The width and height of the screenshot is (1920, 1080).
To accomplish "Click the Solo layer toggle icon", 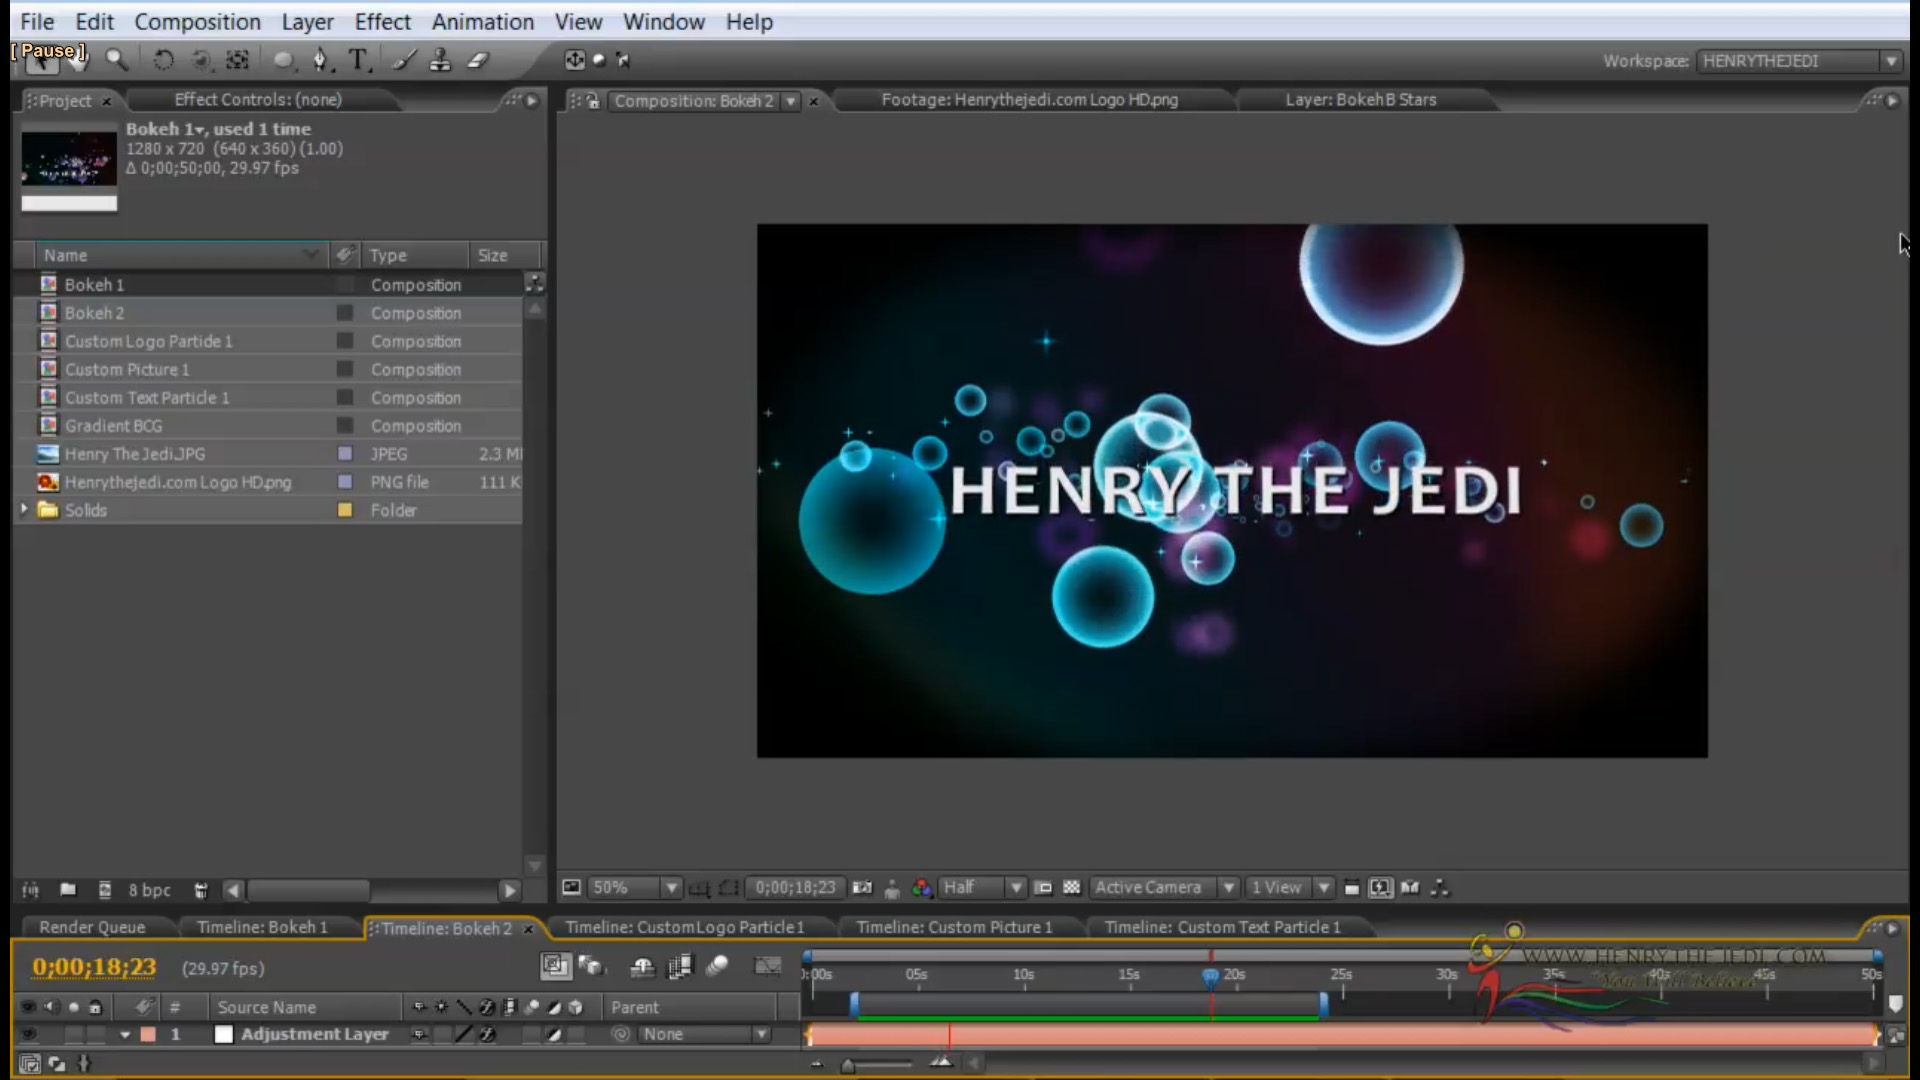I will click(x=74, y=1005).
